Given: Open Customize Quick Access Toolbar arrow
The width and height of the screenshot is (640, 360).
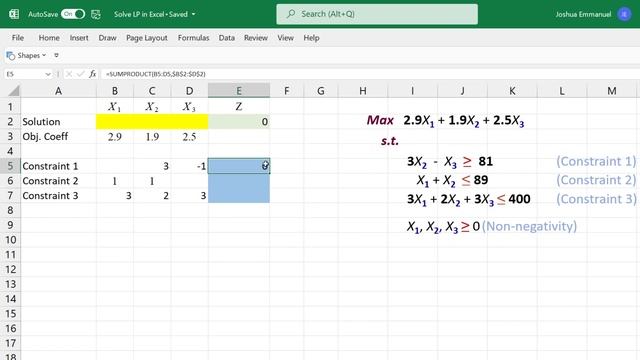Looking at the screenshot, I should coord(56,56).
